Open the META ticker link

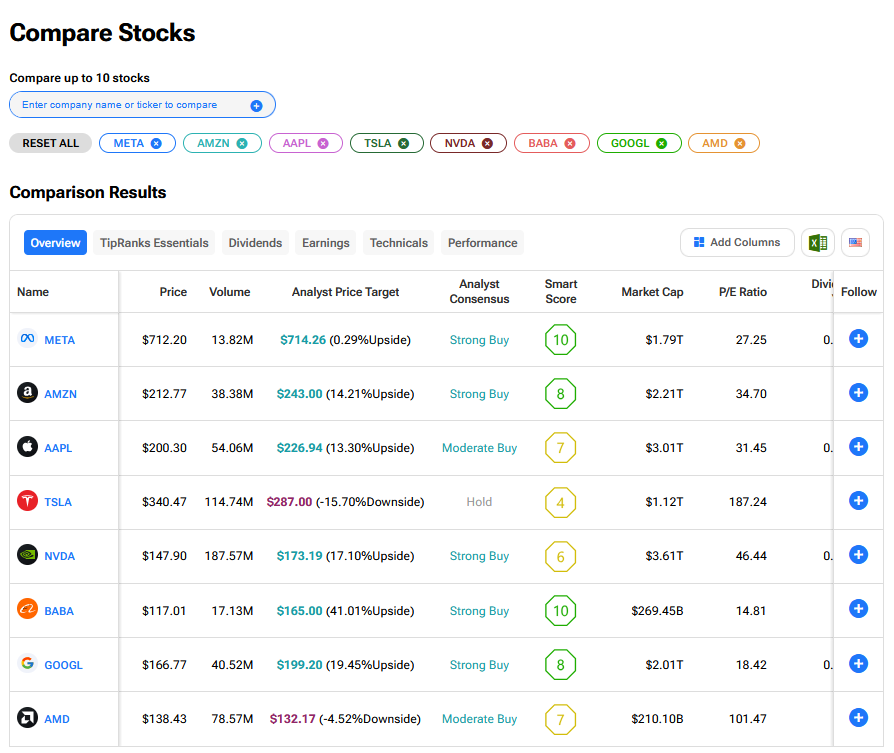click(60, 340)
